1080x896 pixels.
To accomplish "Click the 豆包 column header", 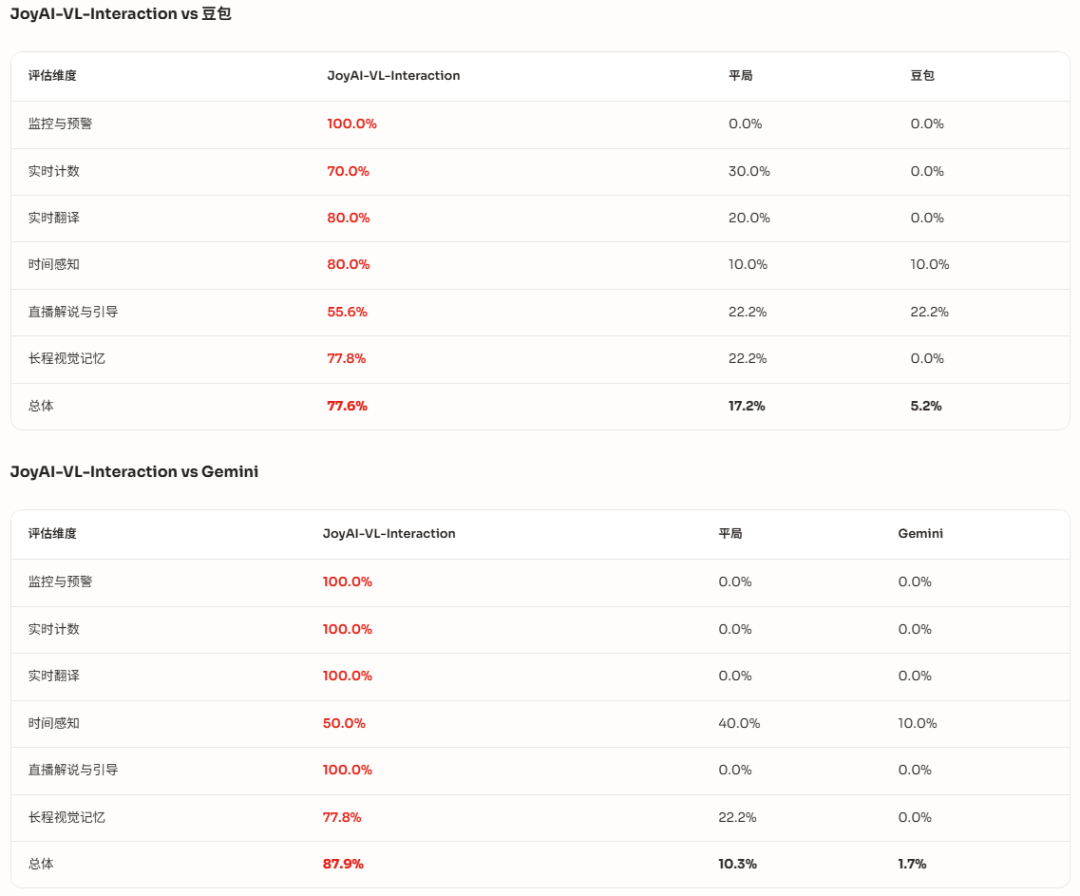I will pyautogui.click(x=922, y=76).
